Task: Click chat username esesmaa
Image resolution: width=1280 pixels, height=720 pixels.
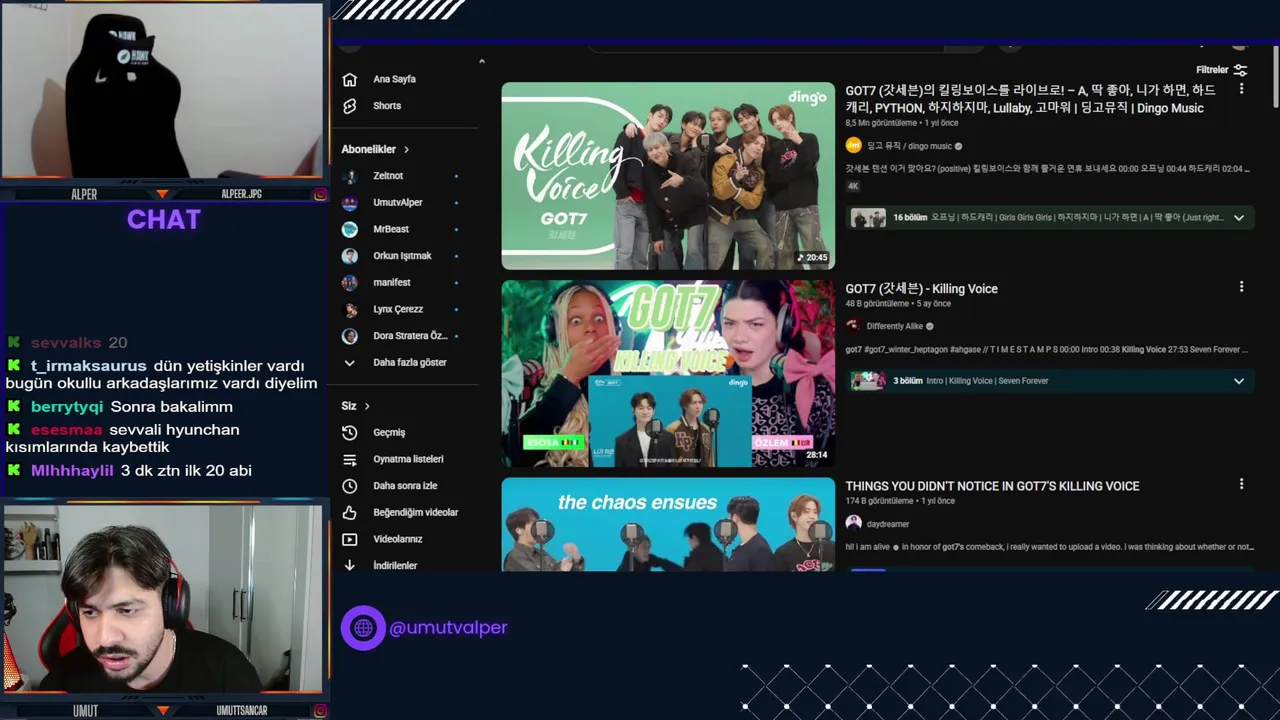Action: point(66,430)
